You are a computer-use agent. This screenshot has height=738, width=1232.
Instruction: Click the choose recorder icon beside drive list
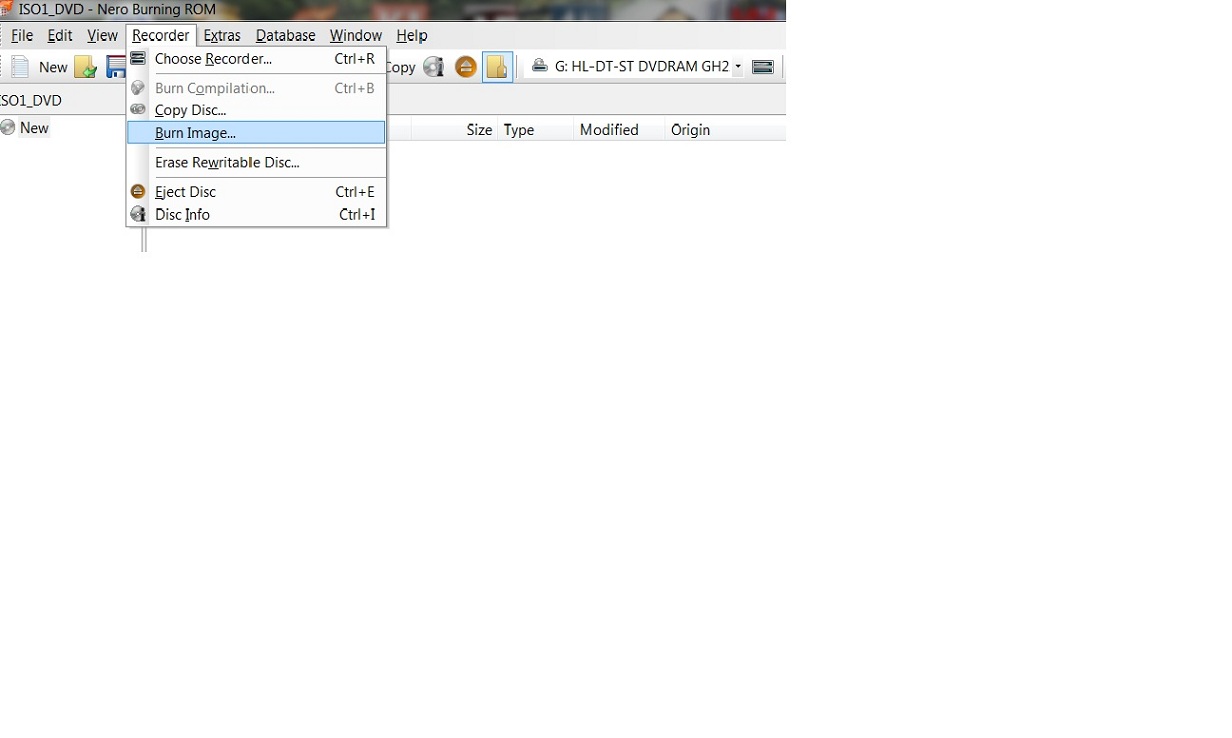(763, 67)
